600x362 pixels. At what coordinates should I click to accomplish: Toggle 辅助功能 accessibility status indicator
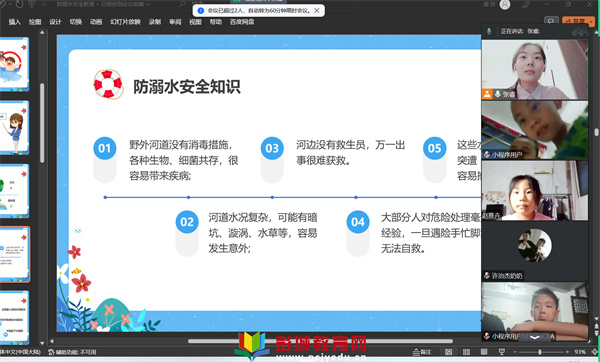72,352
